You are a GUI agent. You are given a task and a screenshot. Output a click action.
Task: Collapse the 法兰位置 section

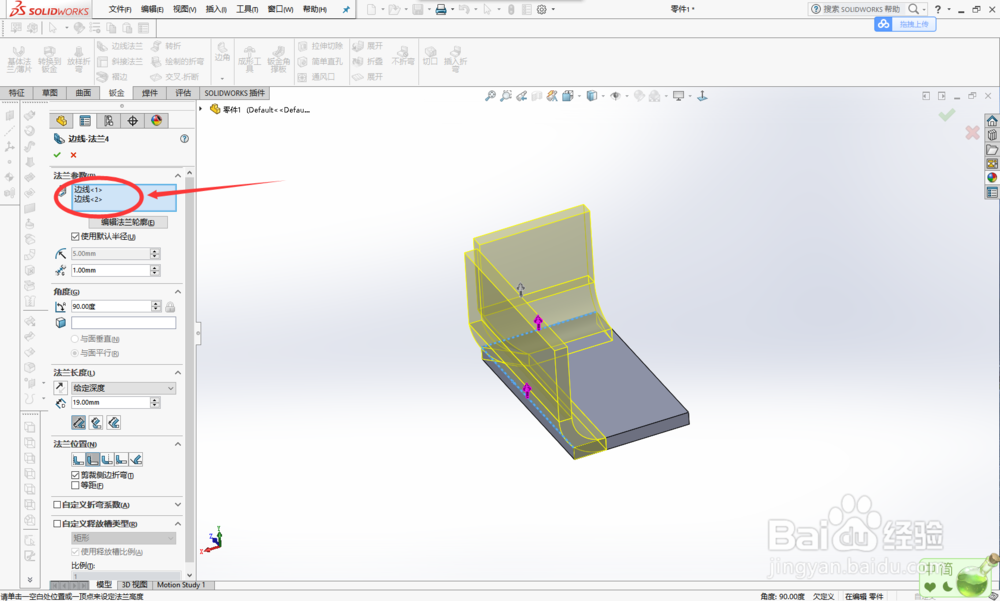(178, 444)
